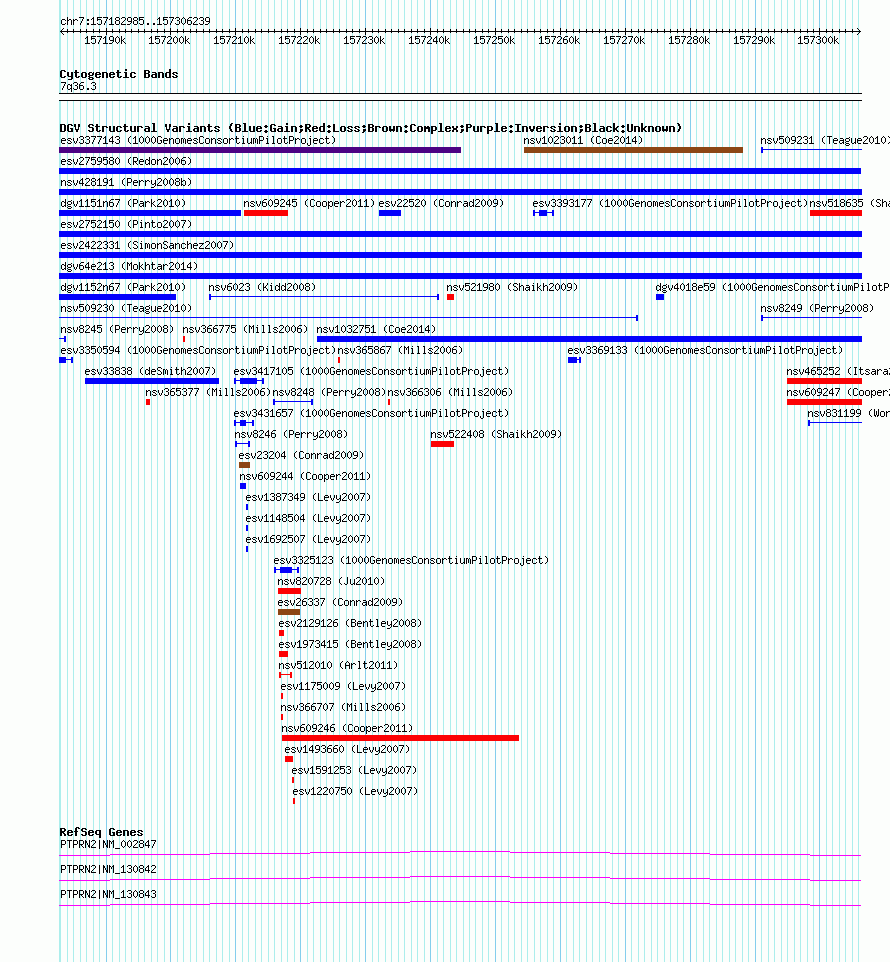
Task: Click the blue esv3369133 marker
Action: click(574, 360)
